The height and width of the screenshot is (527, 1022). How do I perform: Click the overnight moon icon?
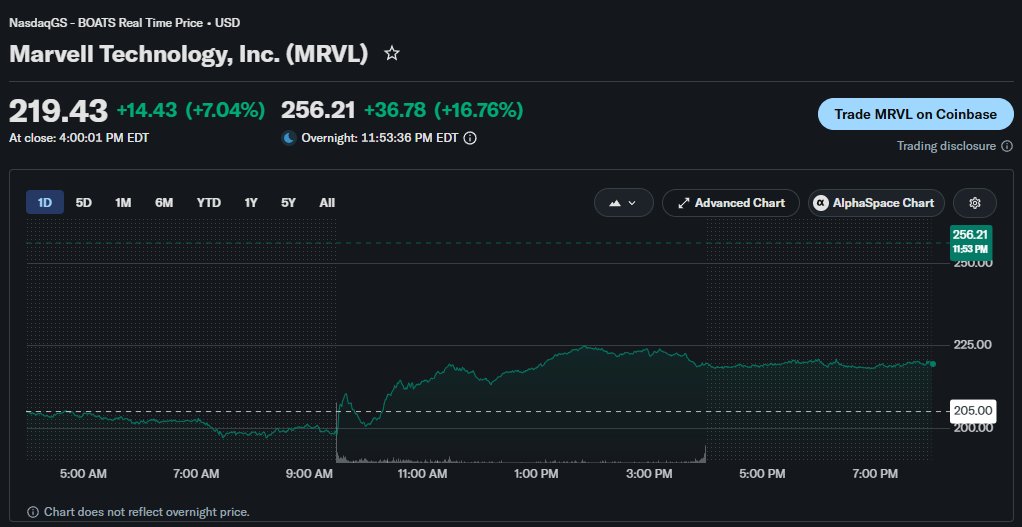click(x=289, y=138)
